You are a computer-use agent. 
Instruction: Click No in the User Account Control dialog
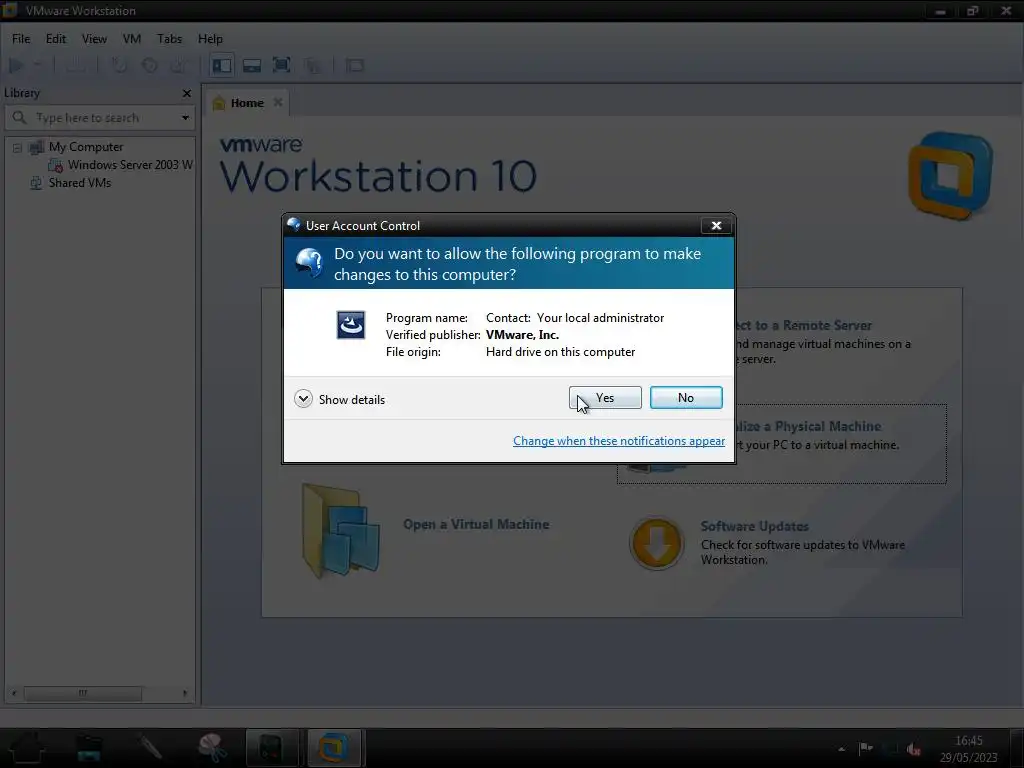click(686, 398)
